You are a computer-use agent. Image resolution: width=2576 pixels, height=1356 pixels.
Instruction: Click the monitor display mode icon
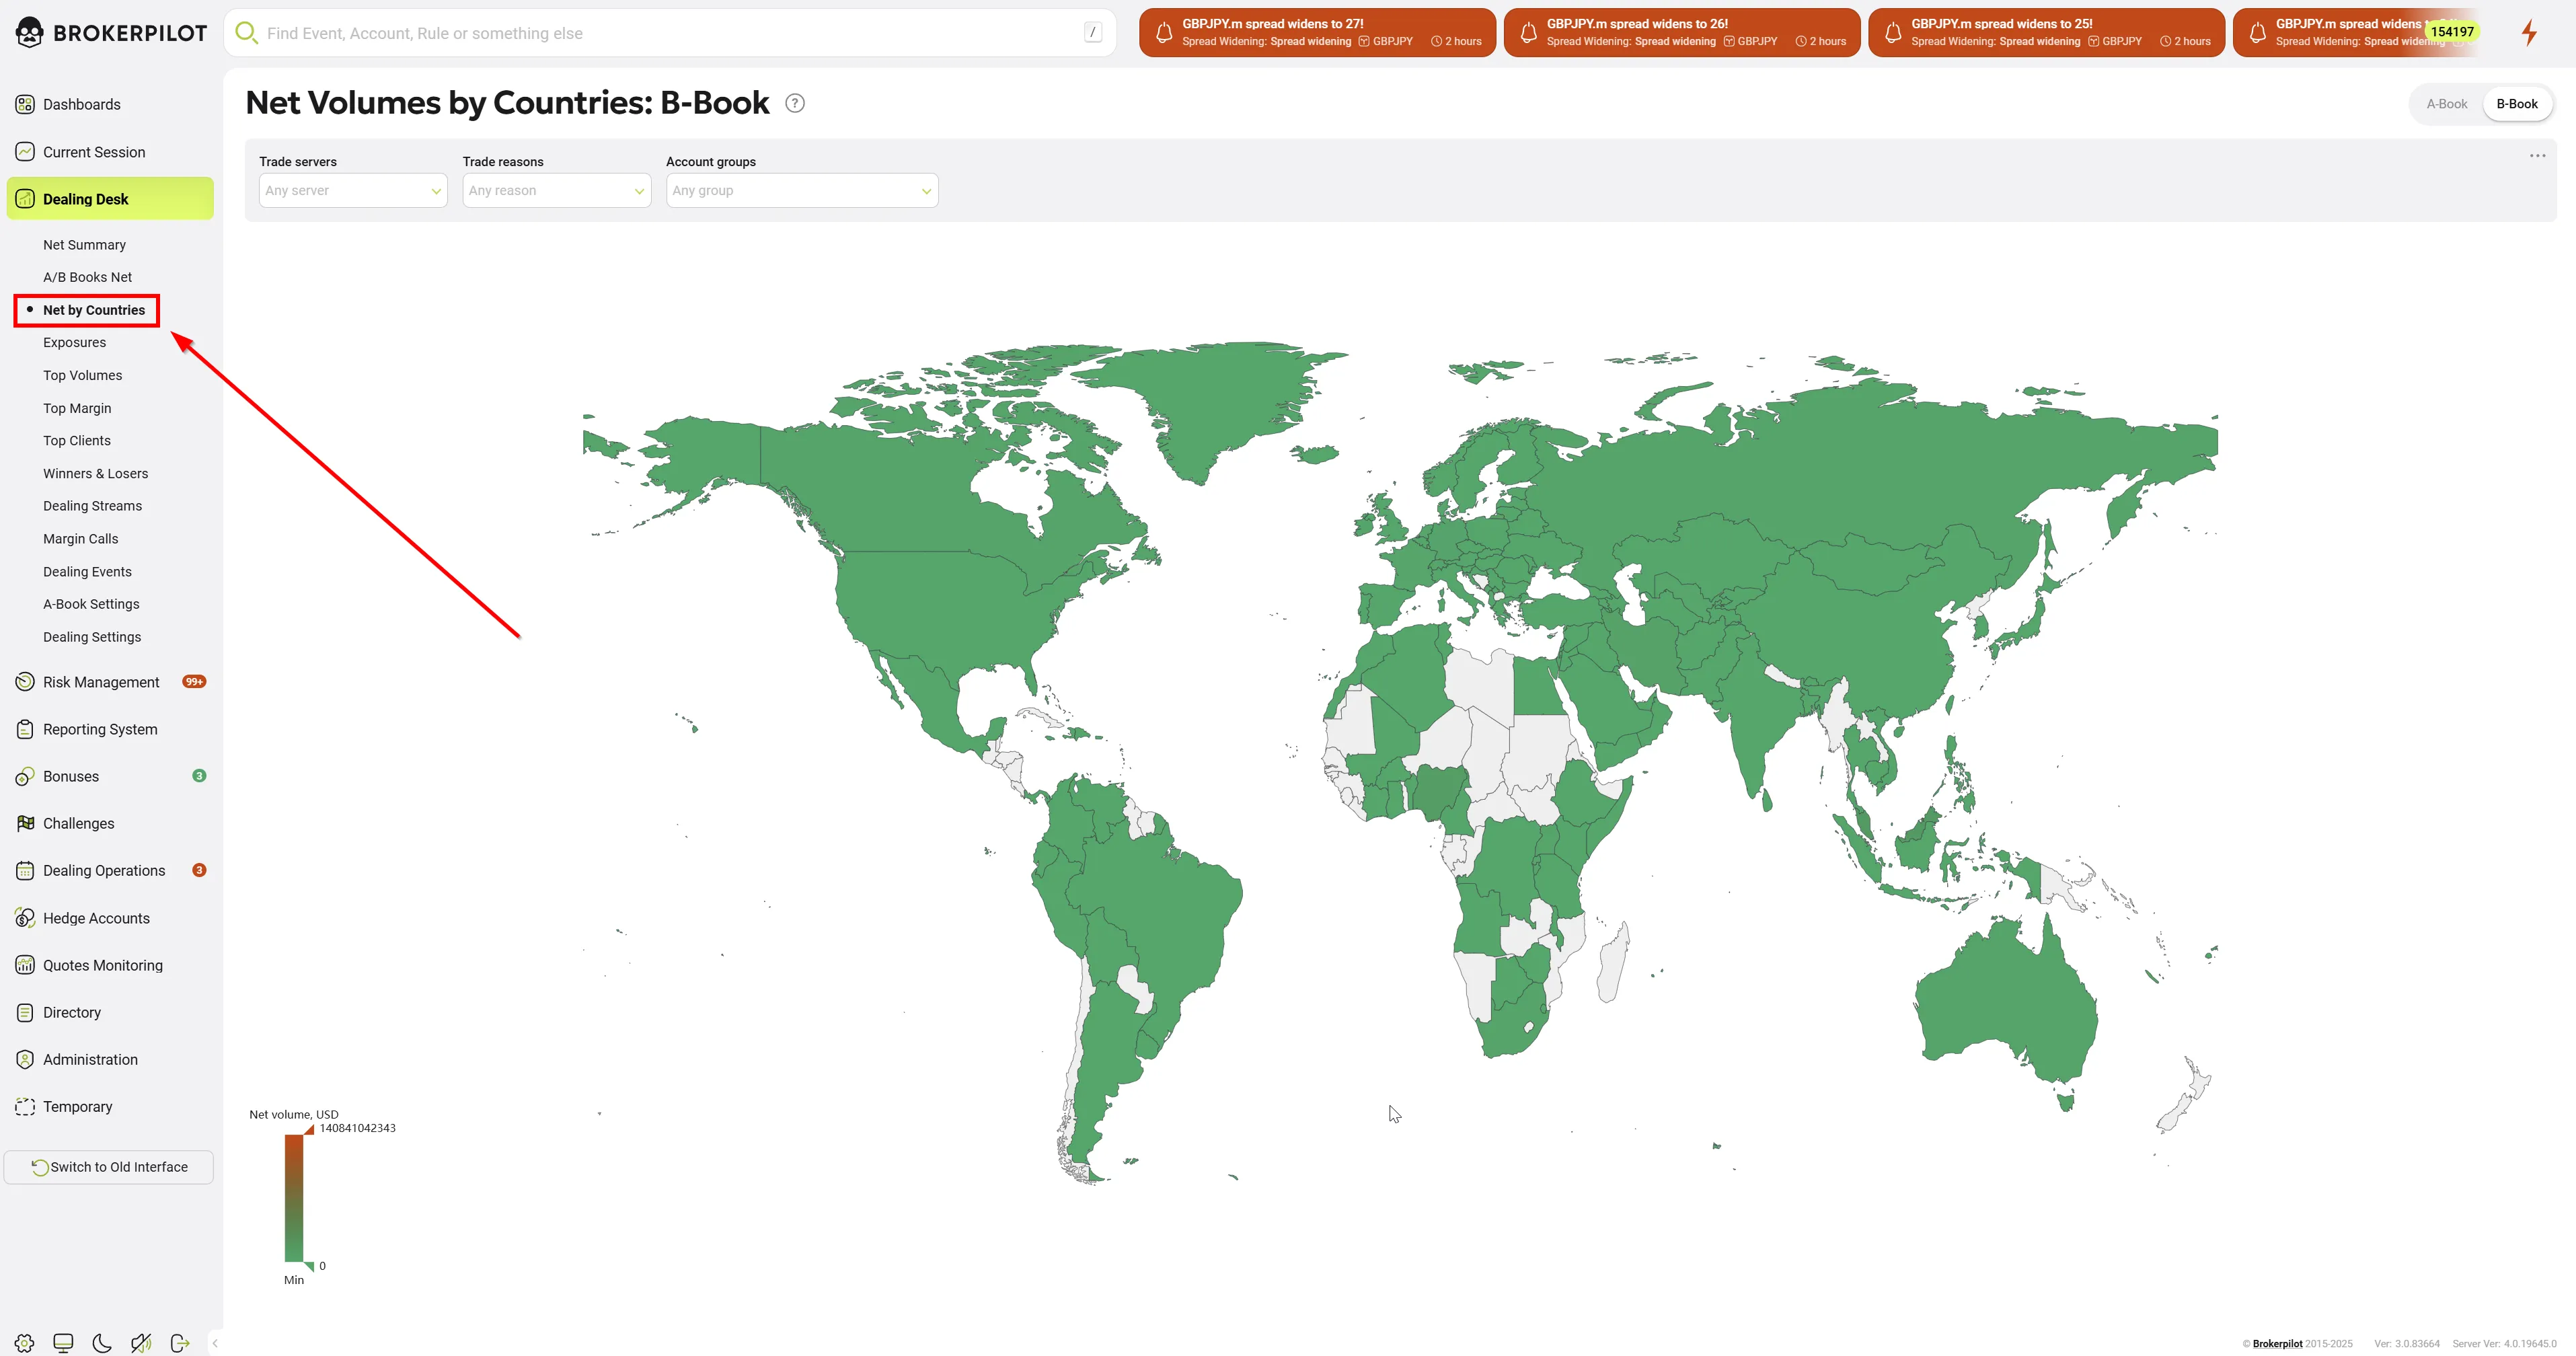[x=63, y=1343]
